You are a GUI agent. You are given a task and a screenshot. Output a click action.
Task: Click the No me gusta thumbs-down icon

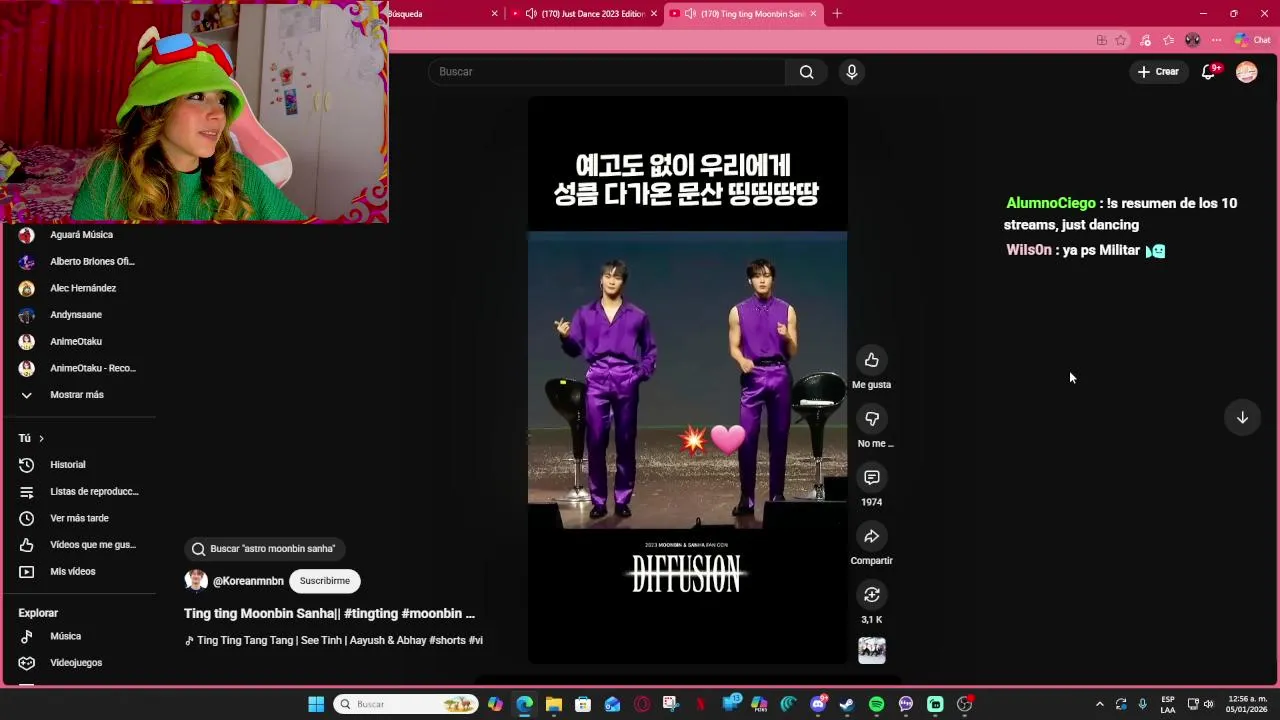(x=872, y=419)
